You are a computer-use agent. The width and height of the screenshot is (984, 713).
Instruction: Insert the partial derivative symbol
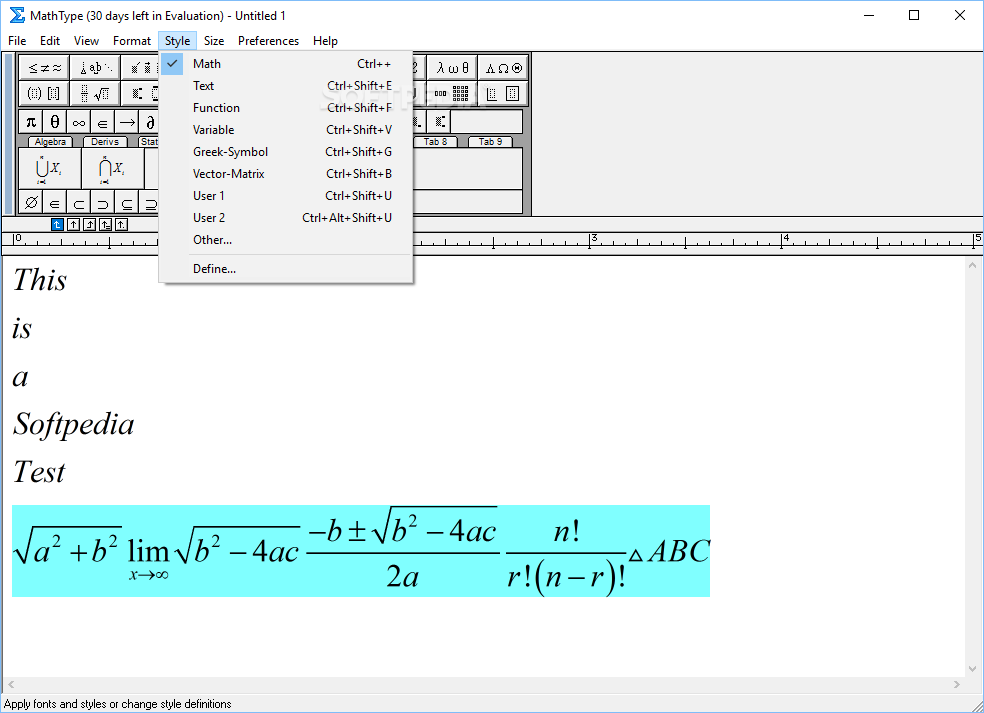pyautogui.click(x=149, y=122)
